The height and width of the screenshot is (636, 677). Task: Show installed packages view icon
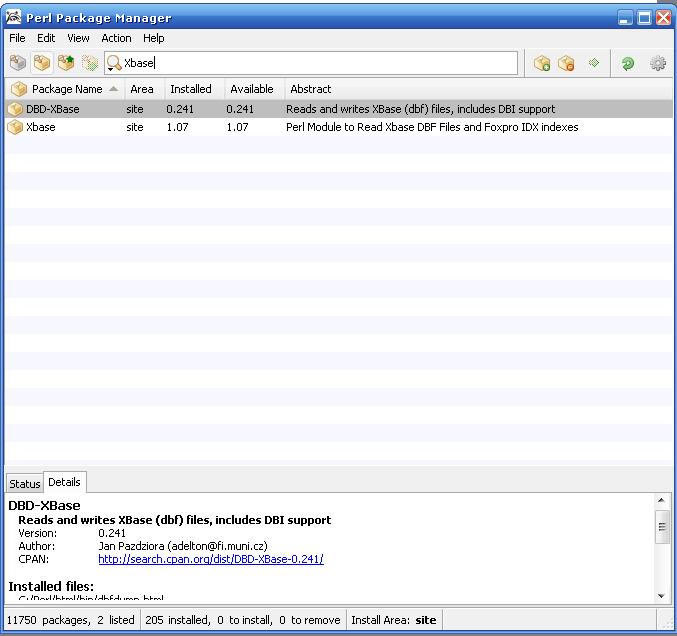click(x=41, y=63)
